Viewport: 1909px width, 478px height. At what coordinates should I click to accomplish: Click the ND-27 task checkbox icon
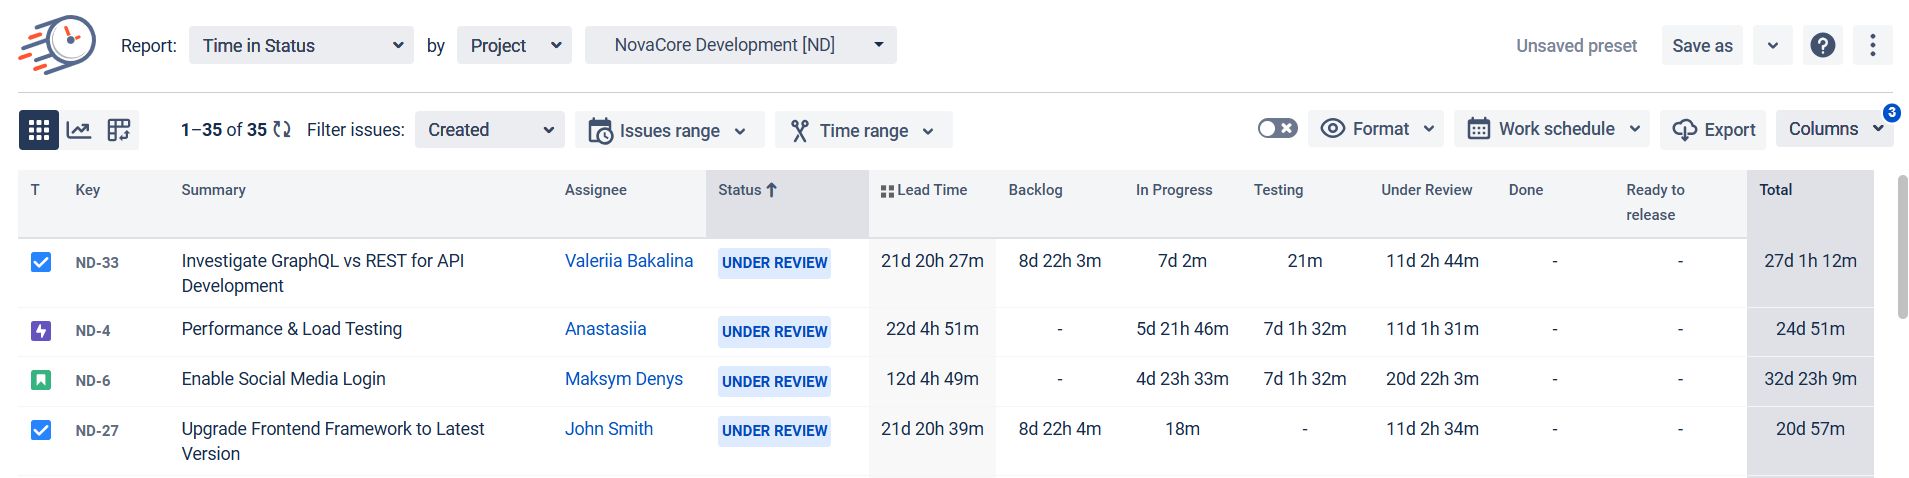41,431
